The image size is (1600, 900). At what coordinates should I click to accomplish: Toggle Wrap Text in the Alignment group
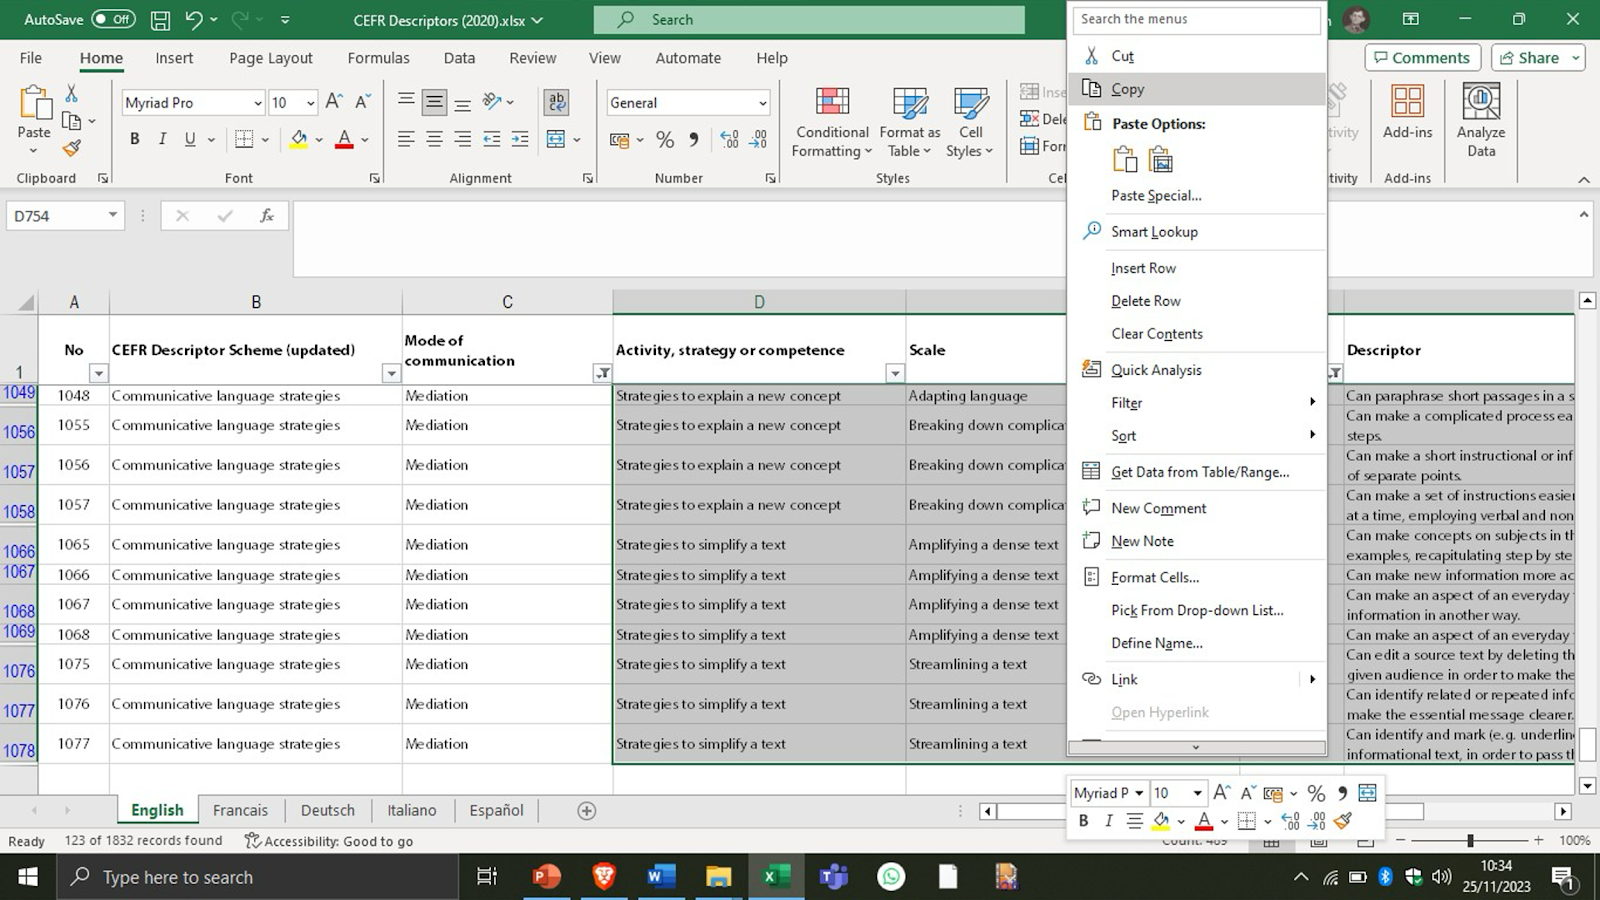(557, 102)
